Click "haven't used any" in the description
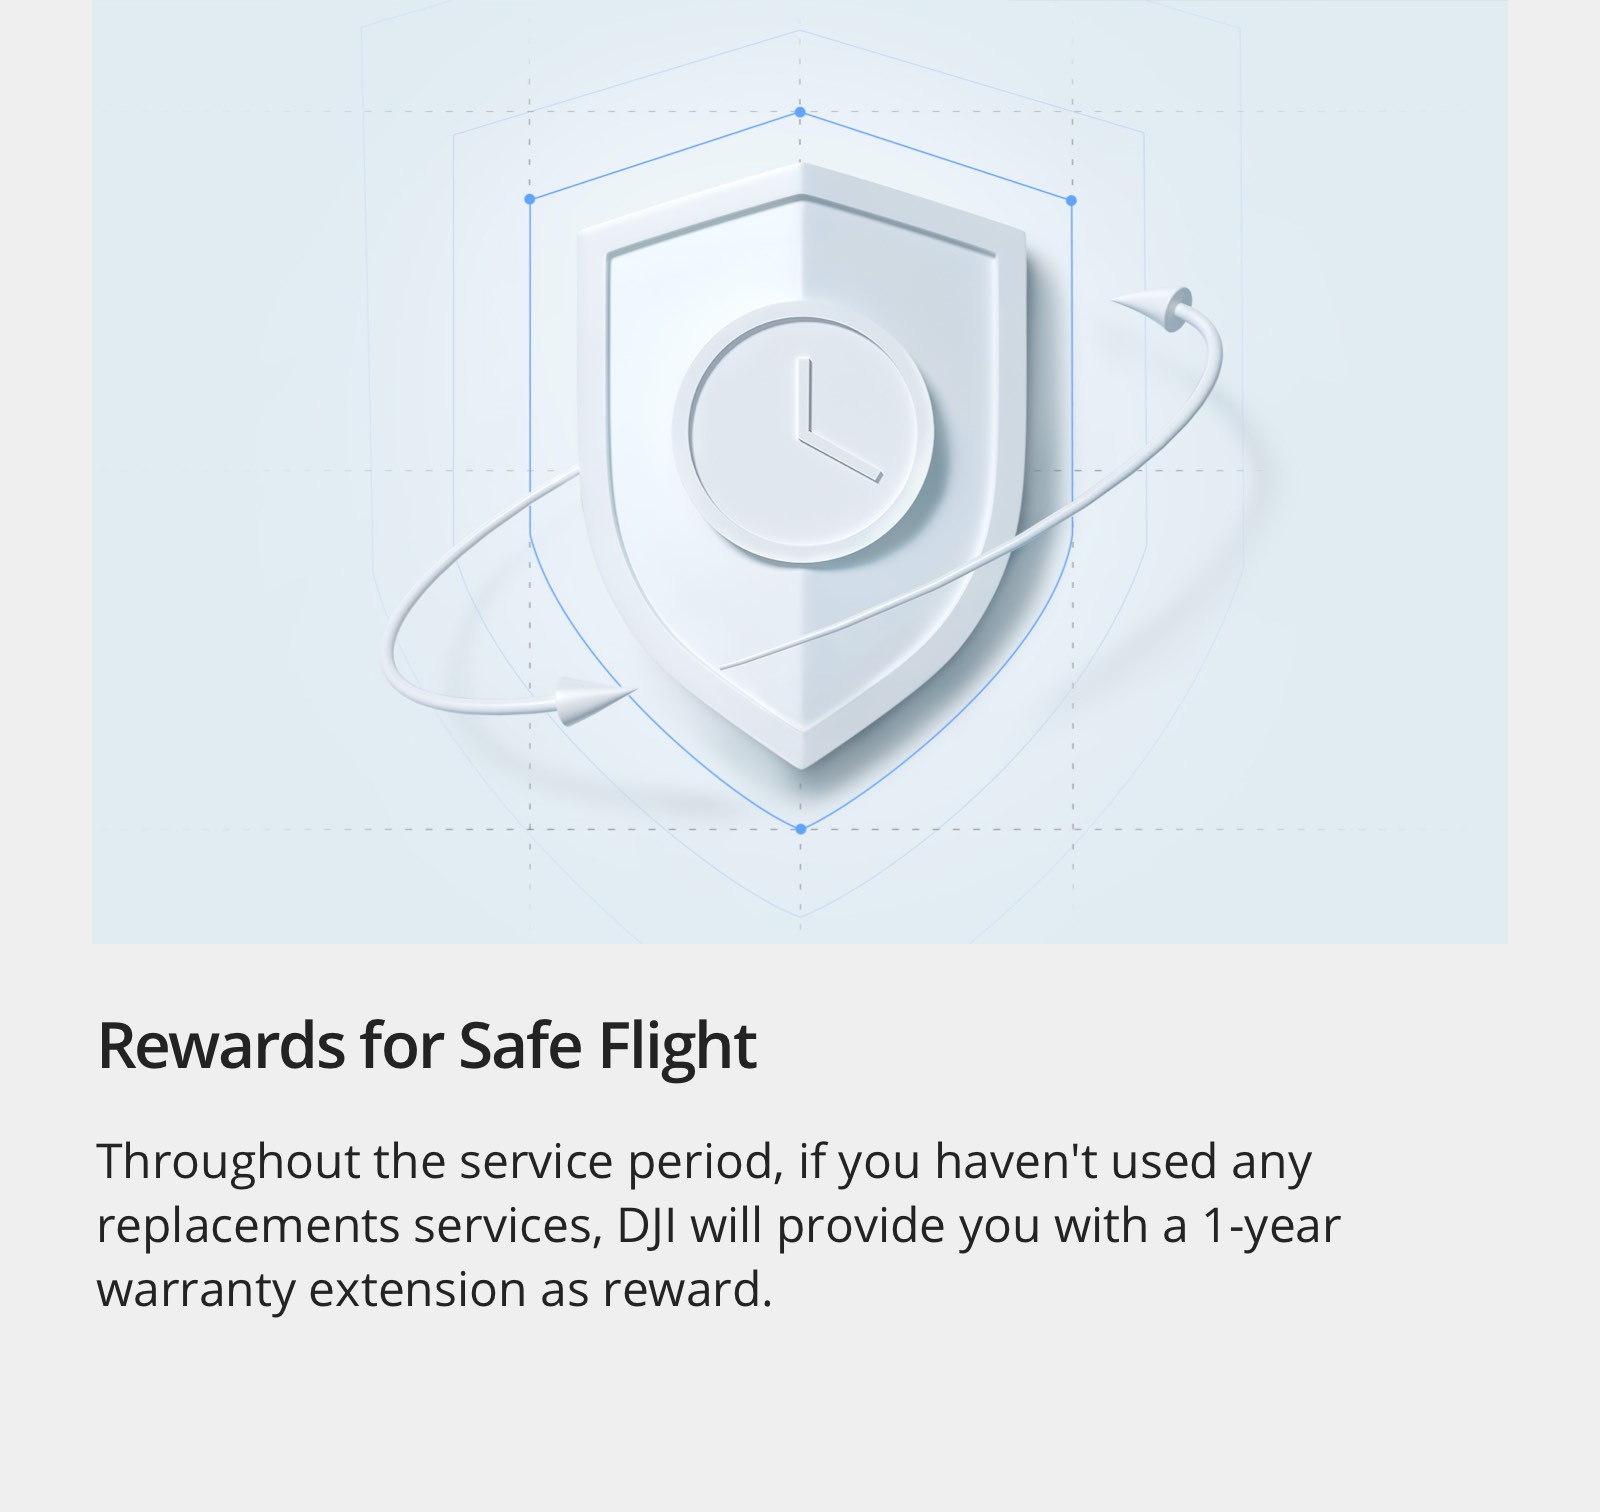Screen dimensions: 1600x1512 pos(1122,1162)
